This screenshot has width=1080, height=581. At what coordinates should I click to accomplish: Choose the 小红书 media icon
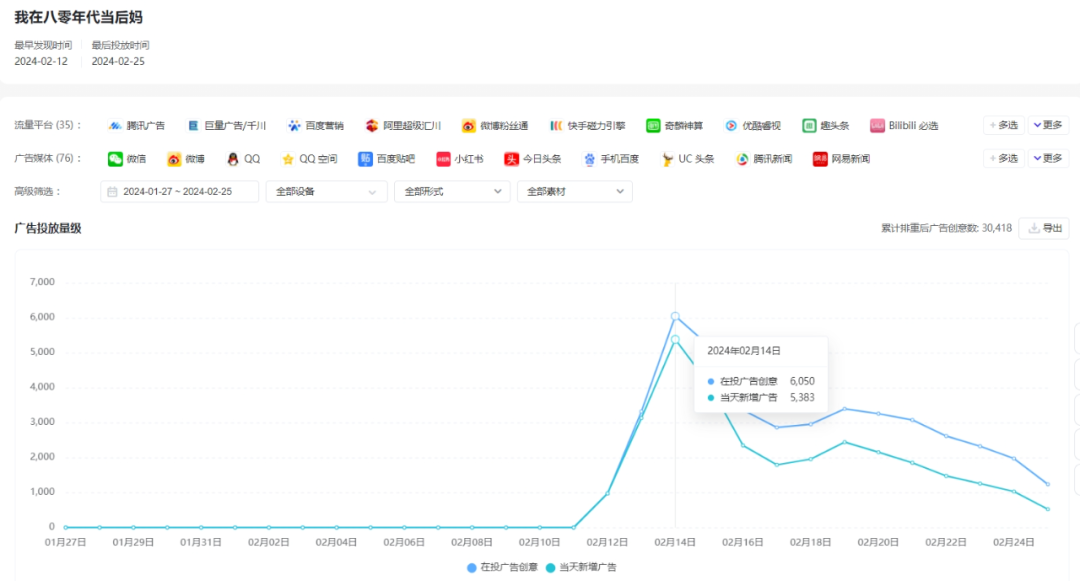(x=443, y=159)
